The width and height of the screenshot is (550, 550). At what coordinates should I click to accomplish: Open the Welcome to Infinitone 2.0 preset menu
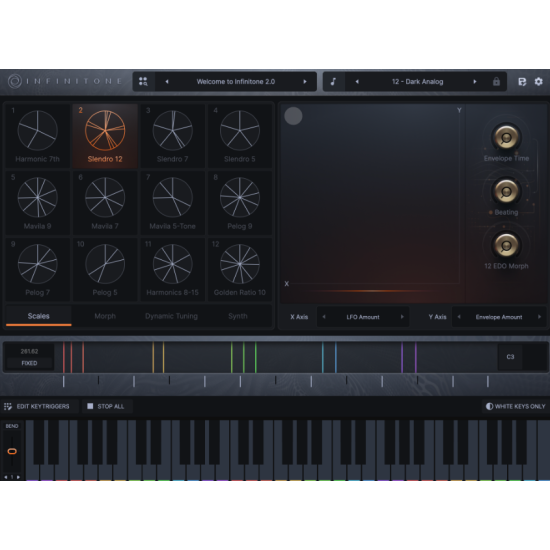236,82
